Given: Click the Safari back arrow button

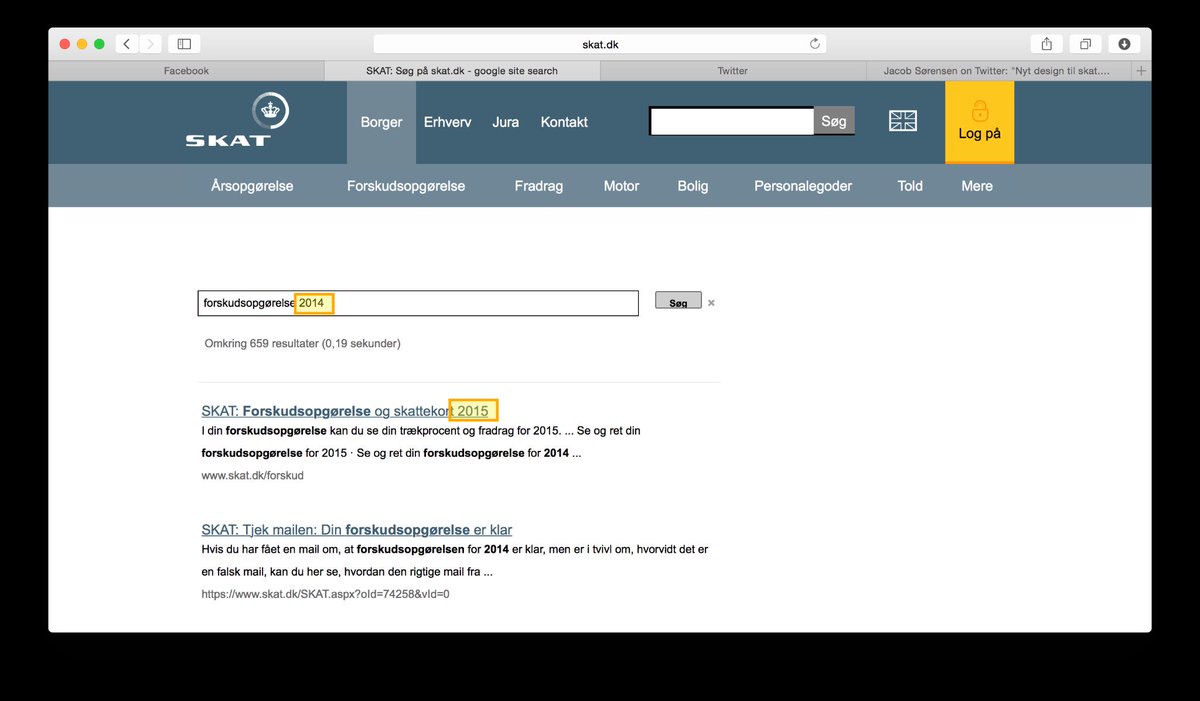Looking at the screenshot, I should pos(127,44).
